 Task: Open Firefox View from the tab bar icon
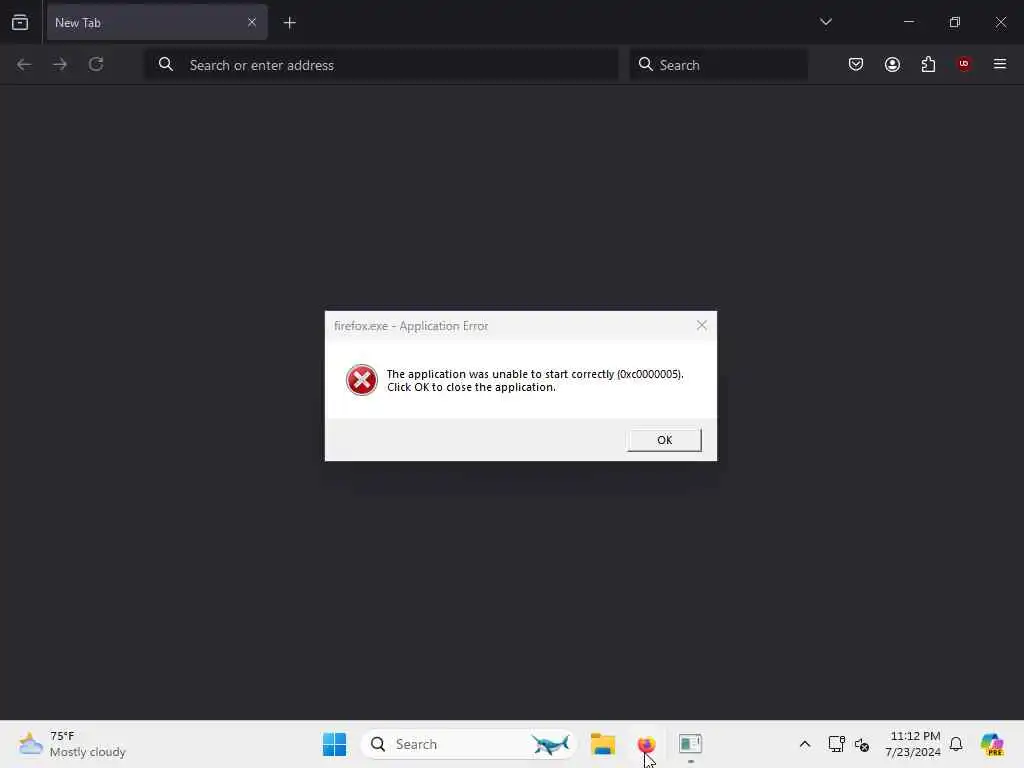coord(20,22)
